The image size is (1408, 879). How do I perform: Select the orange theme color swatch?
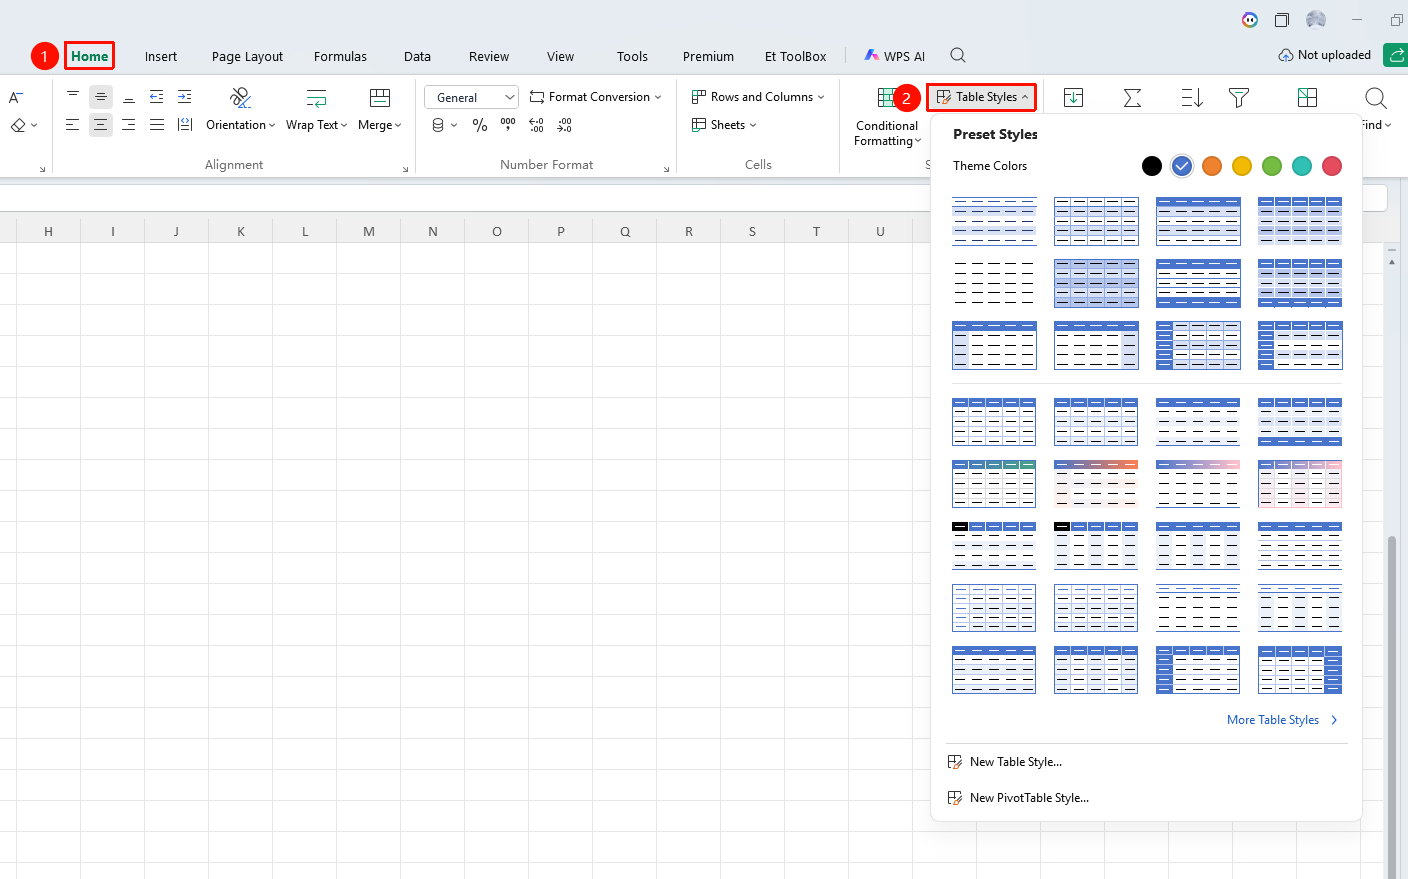click(x=1212, y=166)
